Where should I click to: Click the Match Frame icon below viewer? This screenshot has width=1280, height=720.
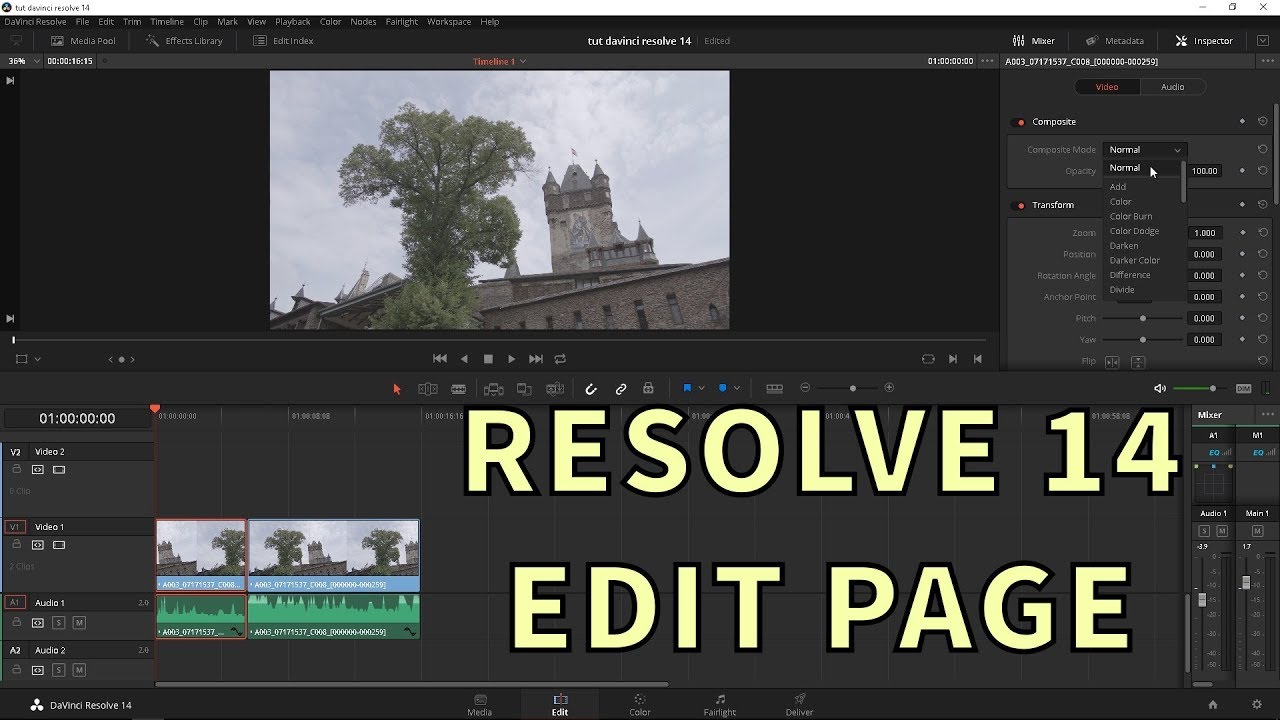click(x=928, y=358)
